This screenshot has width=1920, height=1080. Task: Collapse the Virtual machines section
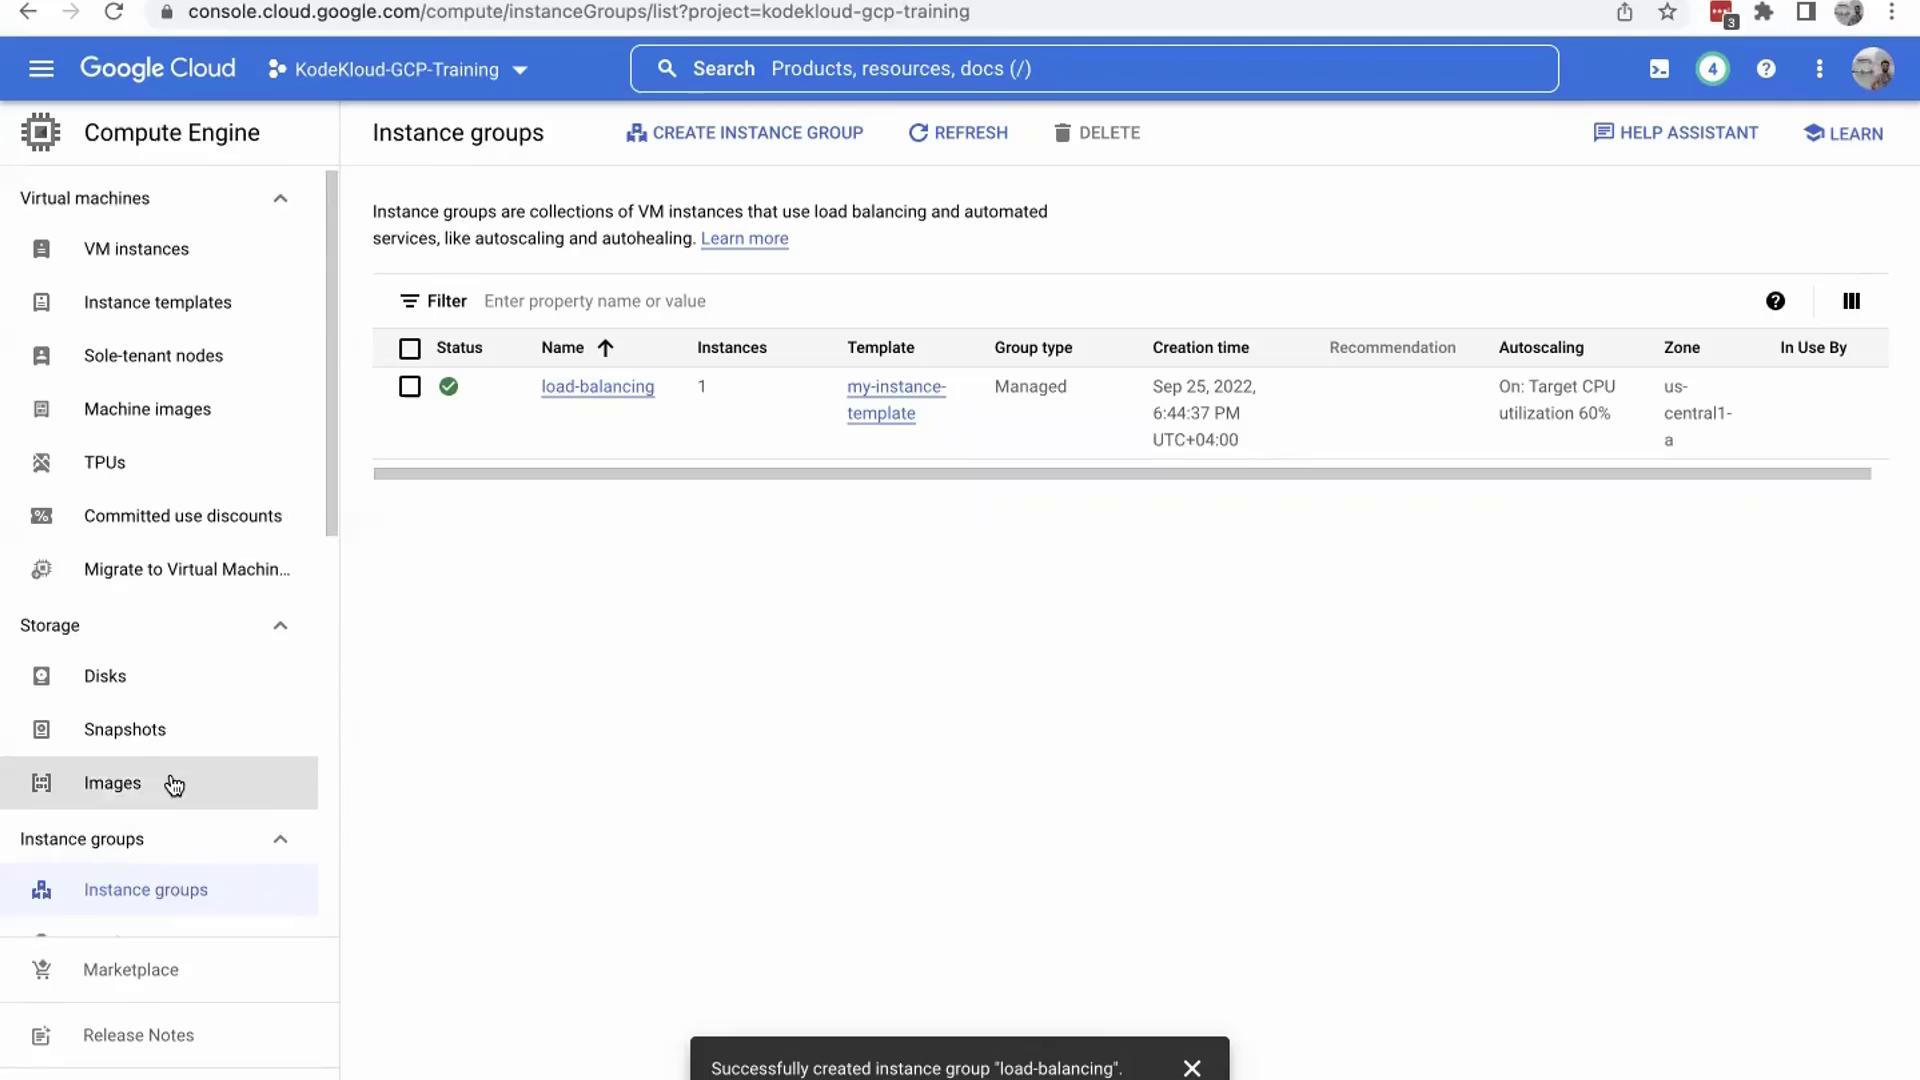pyautogui.click(x=280, y=198)
